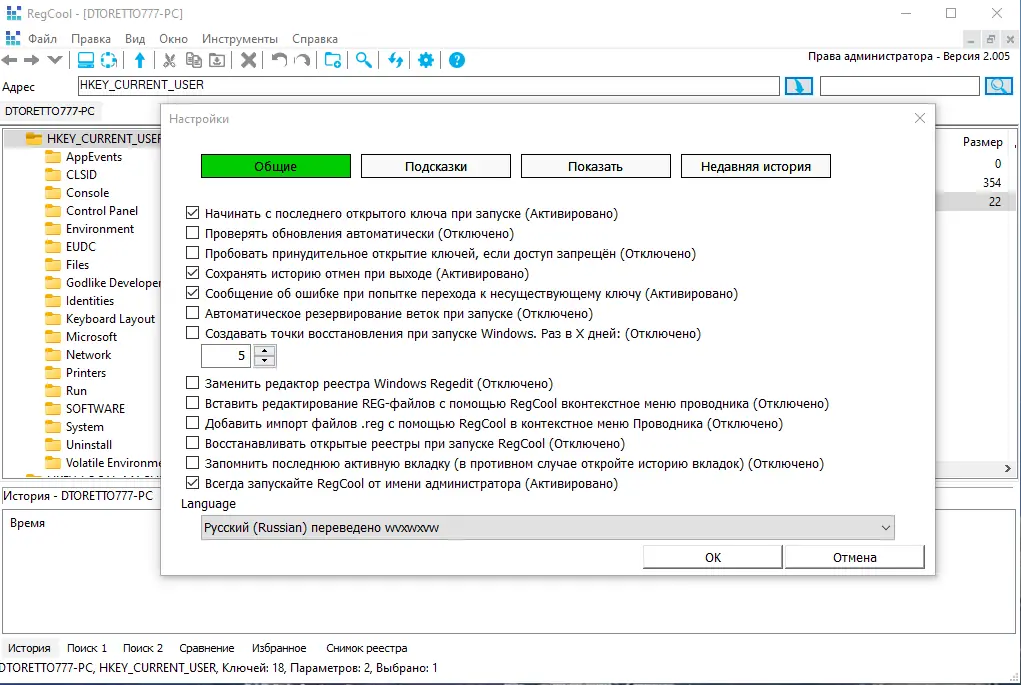The image size is (1021, 685).
Task: Click the X delete icon in toolbar
Action: pyautogui.click(x=248, y=61)
